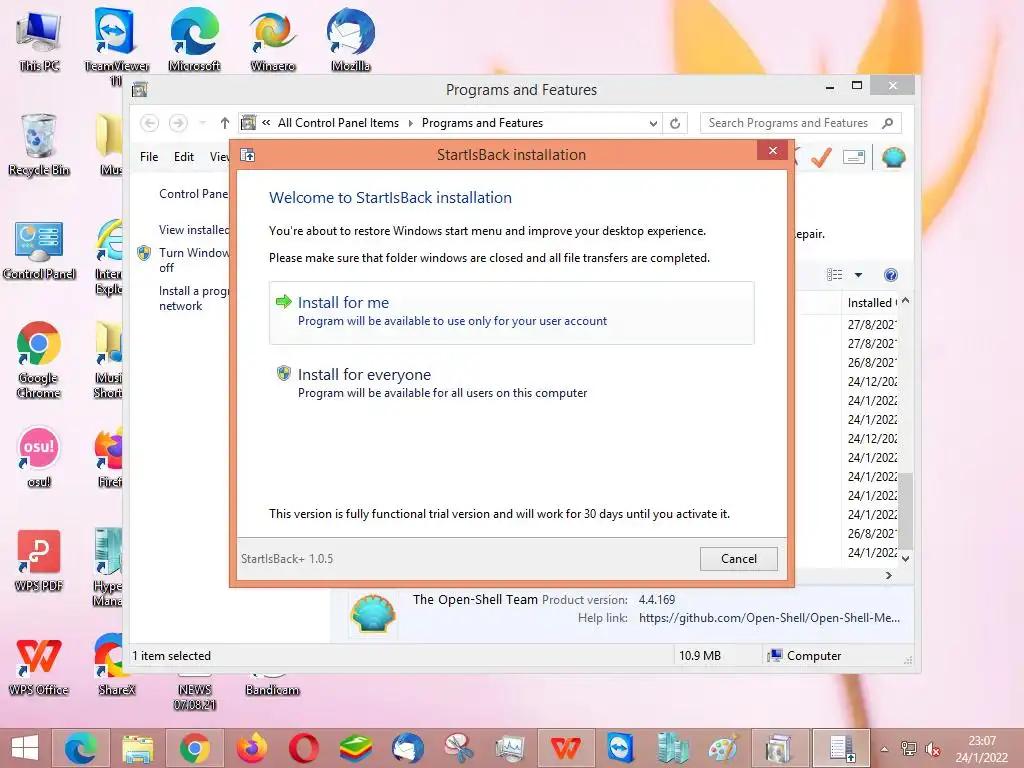Click Install a program from network link

(x=193, y=298)
